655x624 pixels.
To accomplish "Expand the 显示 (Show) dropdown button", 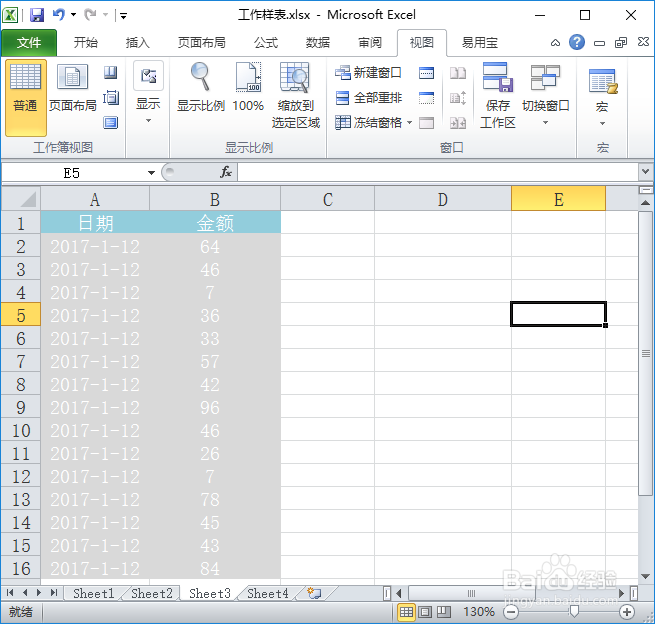I will (x=148, y=94).
